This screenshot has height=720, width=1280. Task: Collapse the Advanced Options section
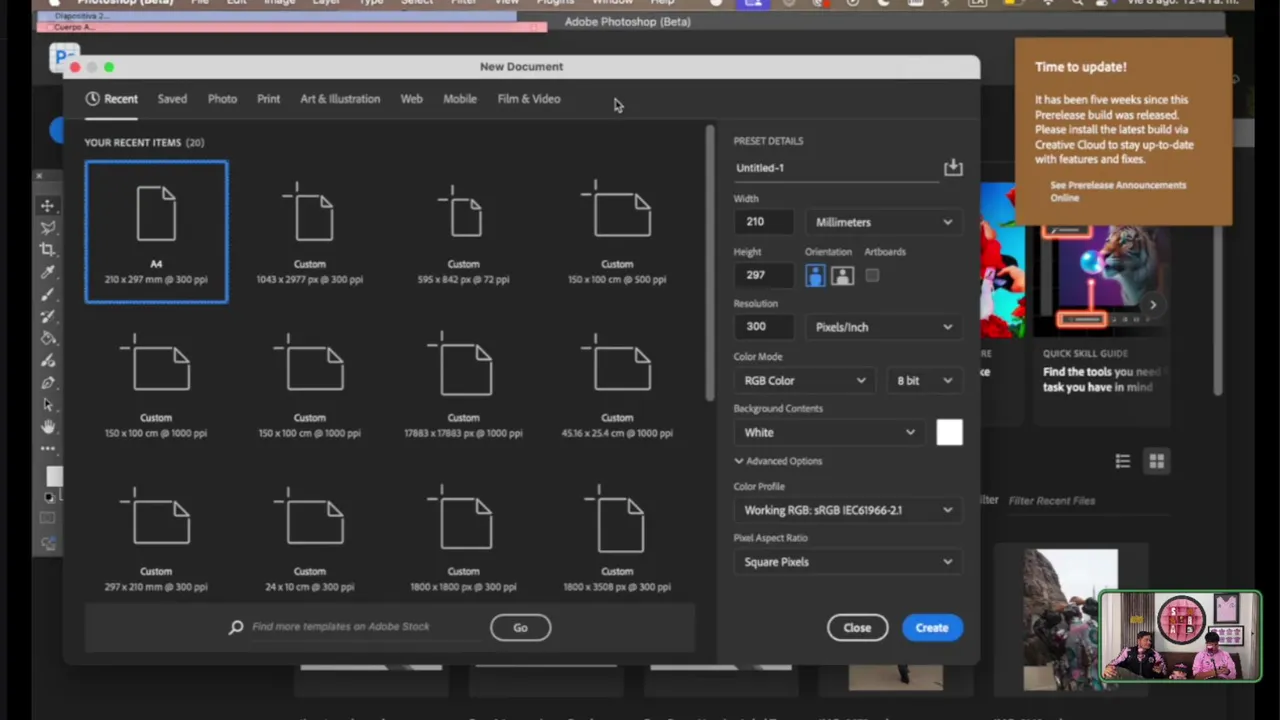778,461
